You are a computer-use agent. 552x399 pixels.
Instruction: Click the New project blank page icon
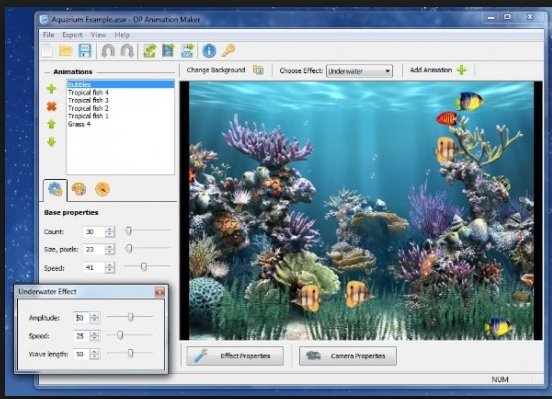pos(47,51)
